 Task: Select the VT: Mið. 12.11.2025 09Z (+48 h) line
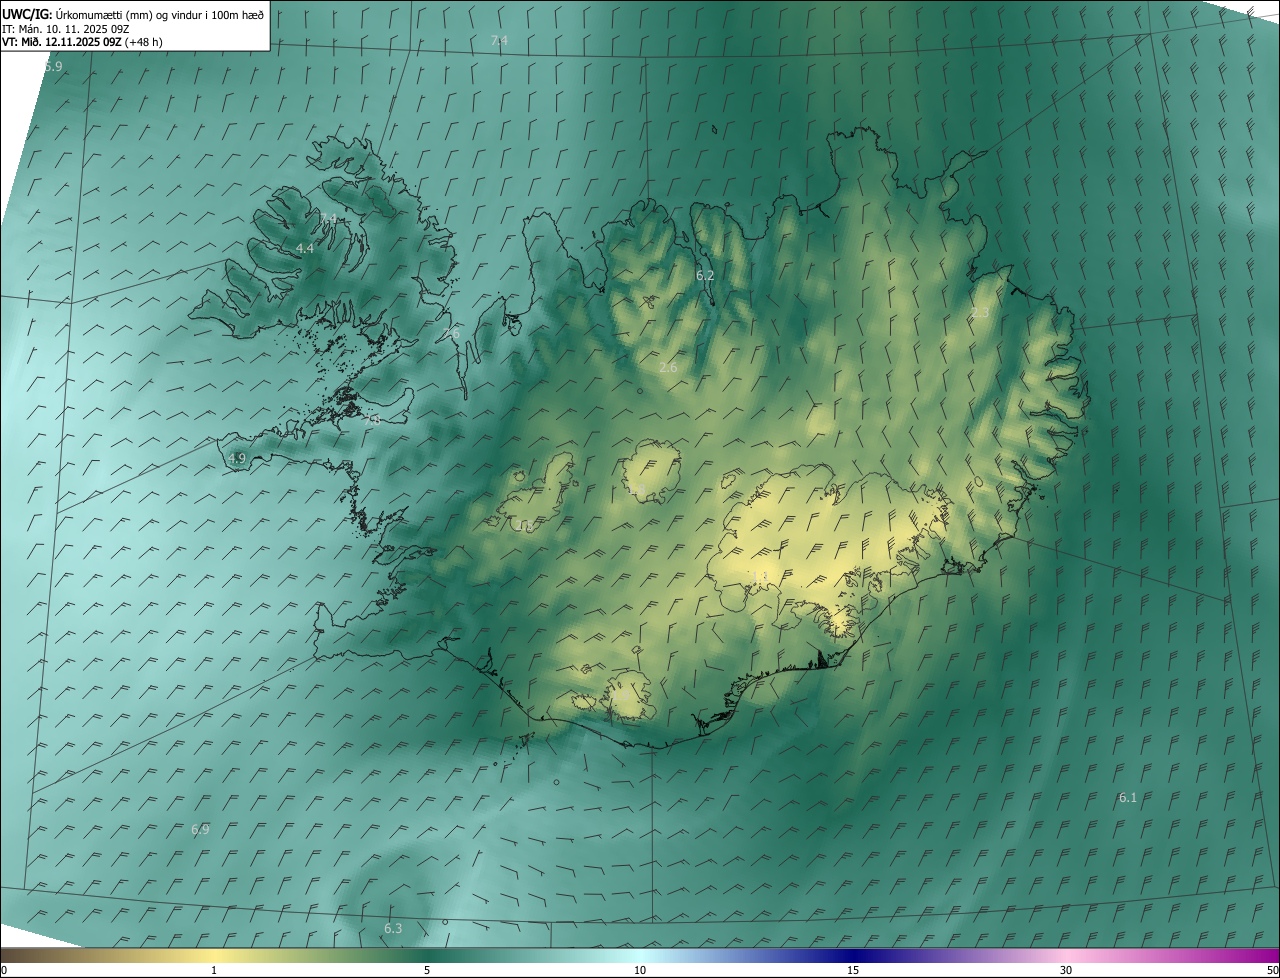(82, 42)
